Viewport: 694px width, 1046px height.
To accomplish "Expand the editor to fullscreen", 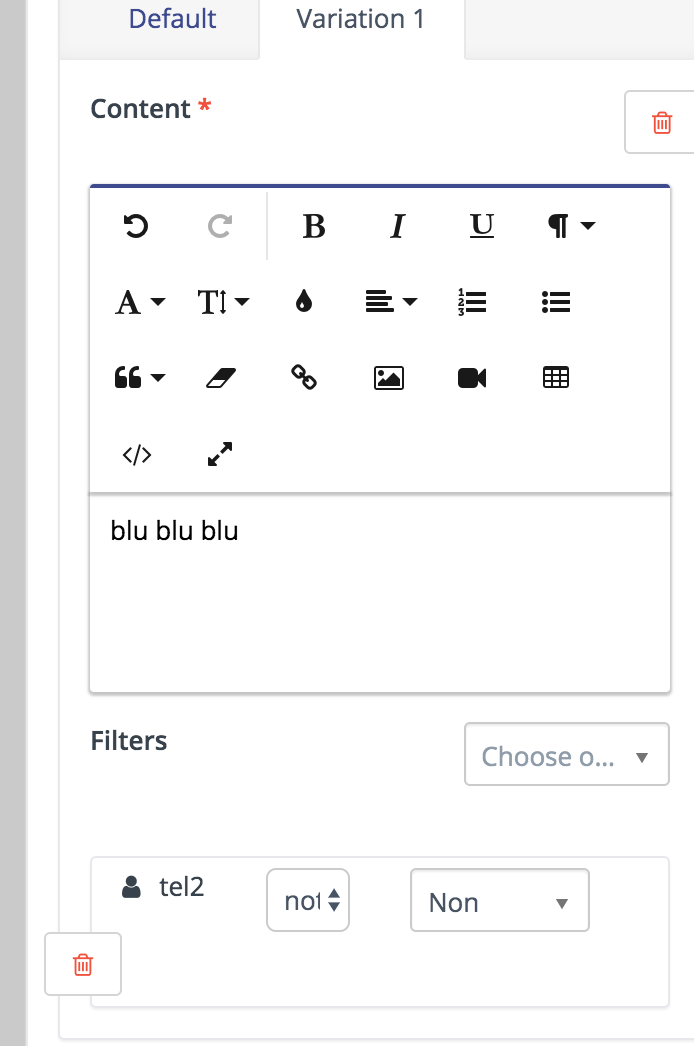I will coord(218,454).
